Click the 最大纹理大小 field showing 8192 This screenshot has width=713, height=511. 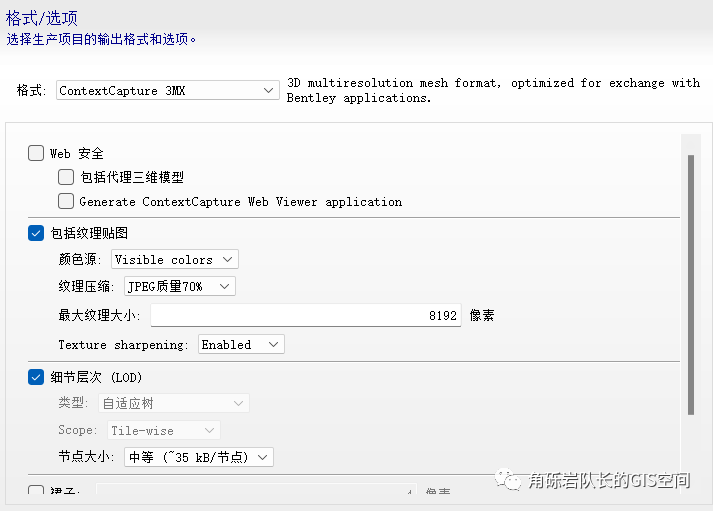[x=307, y=315]
